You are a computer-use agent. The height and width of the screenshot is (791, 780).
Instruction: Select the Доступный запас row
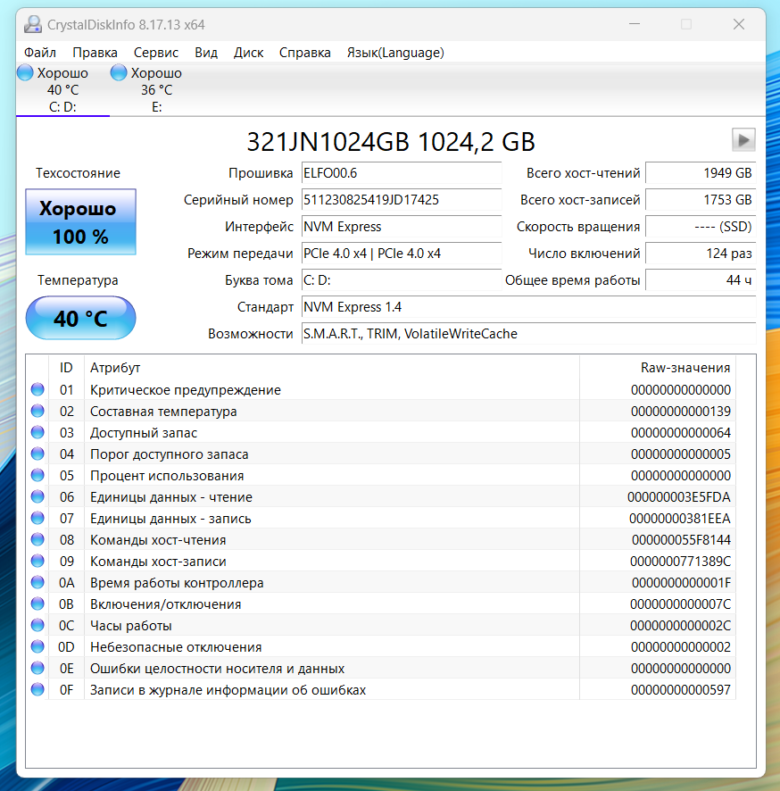coord(381,432)
